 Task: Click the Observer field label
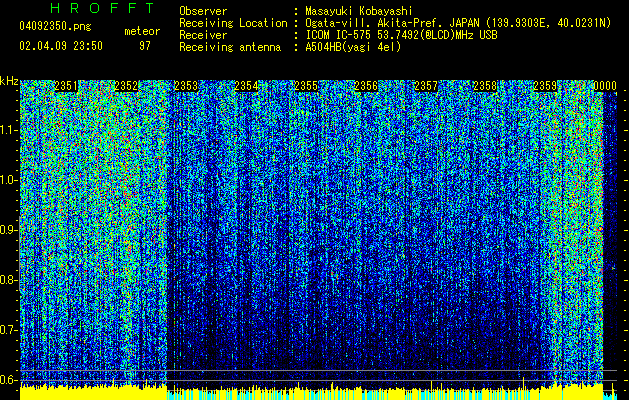[203, 11]
